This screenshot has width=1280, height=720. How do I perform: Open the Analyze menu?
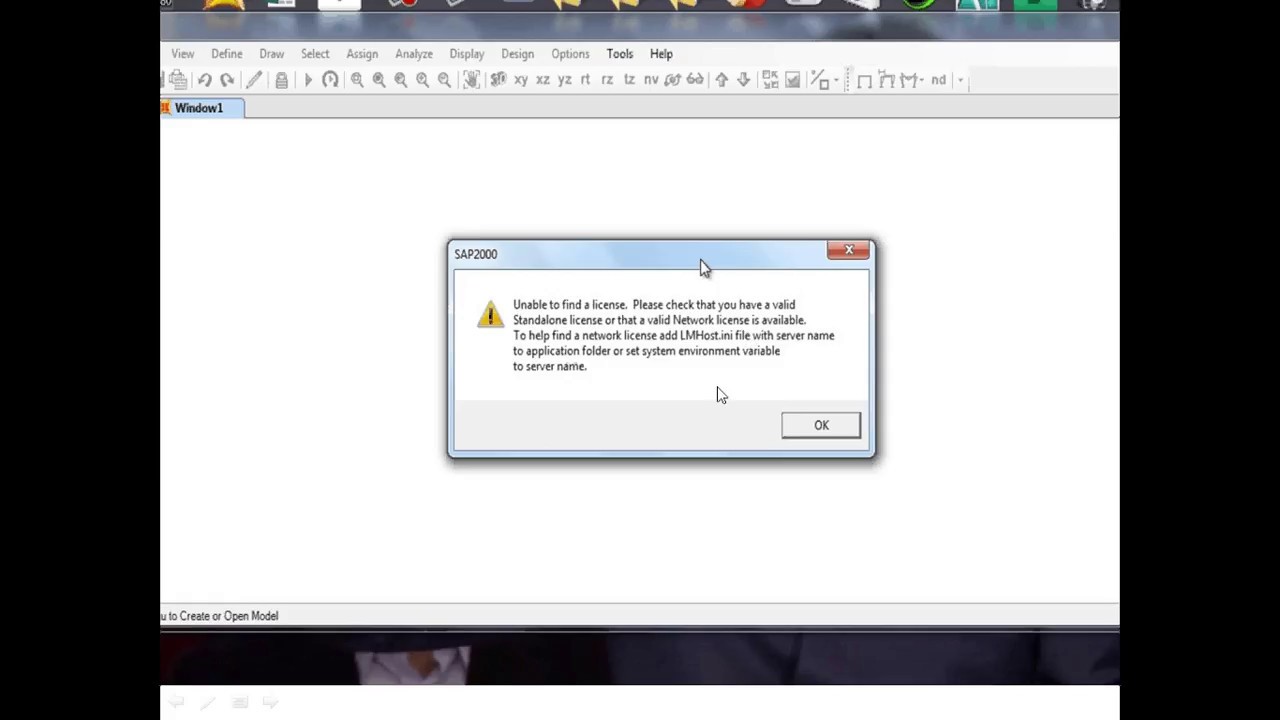pos(414,54)
